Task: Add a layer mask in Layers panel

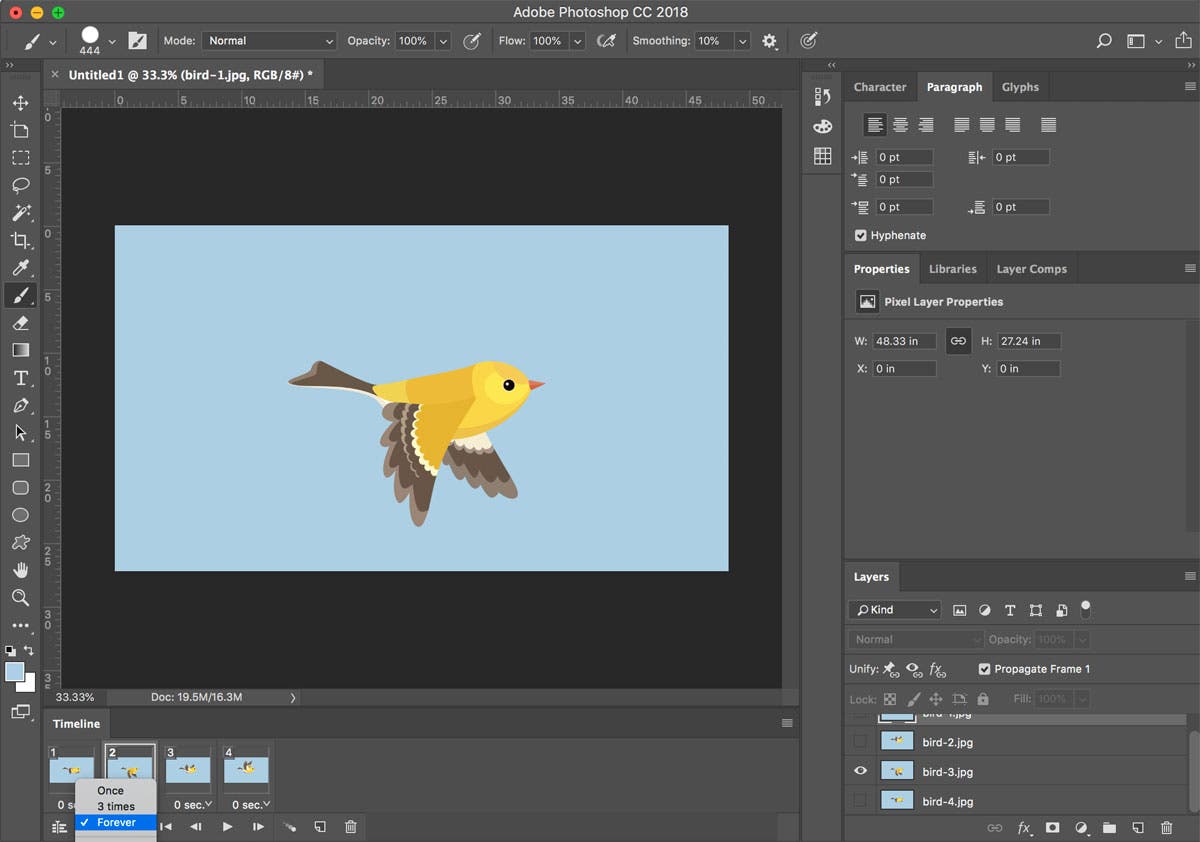Action: pyautogui.click(x=1052, y=828)
